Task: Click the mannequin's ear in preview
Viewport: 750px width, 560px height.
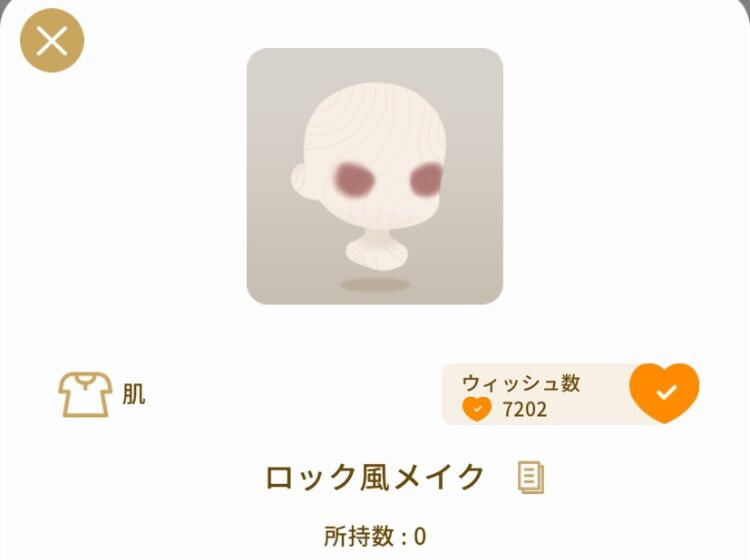Action: [x=302, y=179]
